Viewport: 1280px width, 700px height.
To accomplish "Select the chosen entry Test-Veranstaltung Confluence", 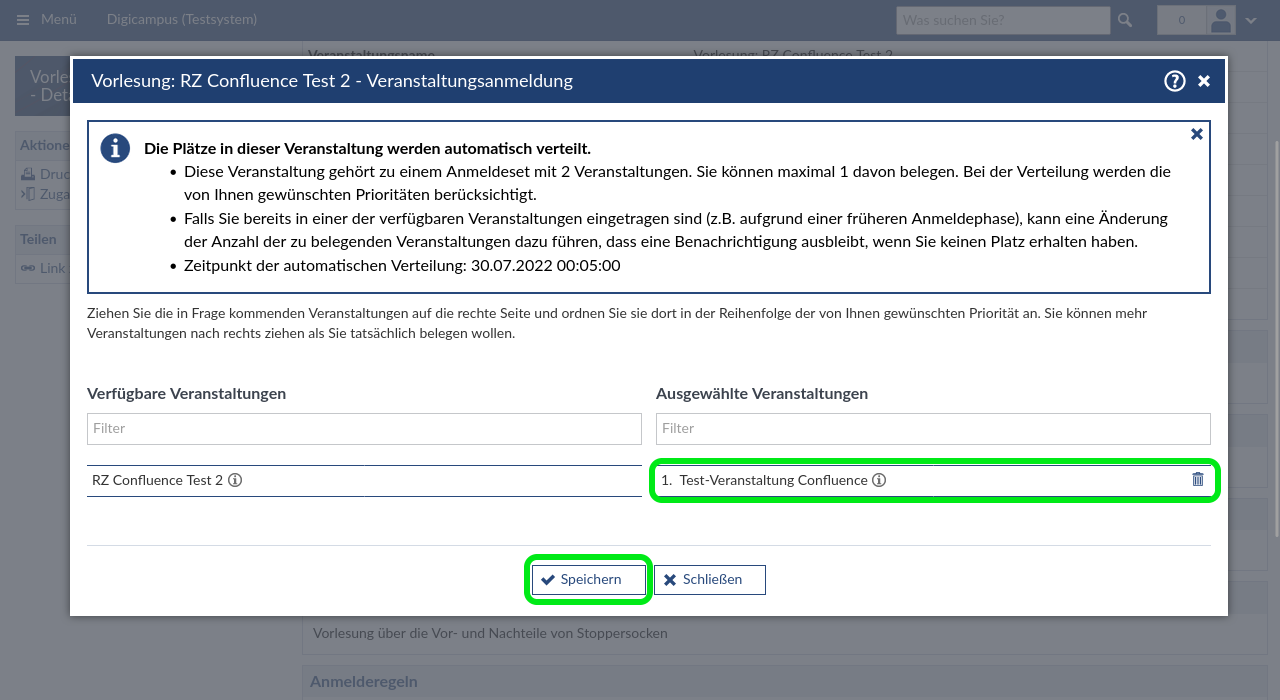I will point(773,480).
